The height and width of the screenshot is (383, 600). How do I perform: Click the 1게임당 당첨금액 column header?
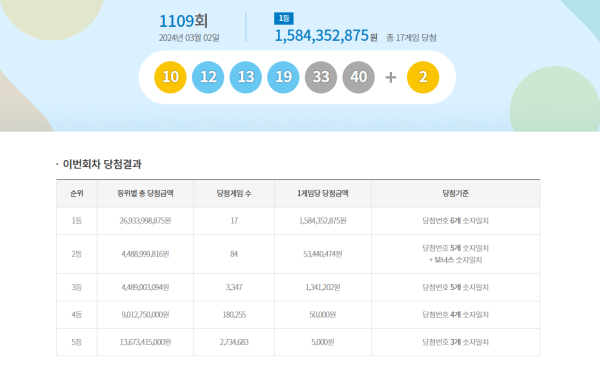[x=323, y=194]
